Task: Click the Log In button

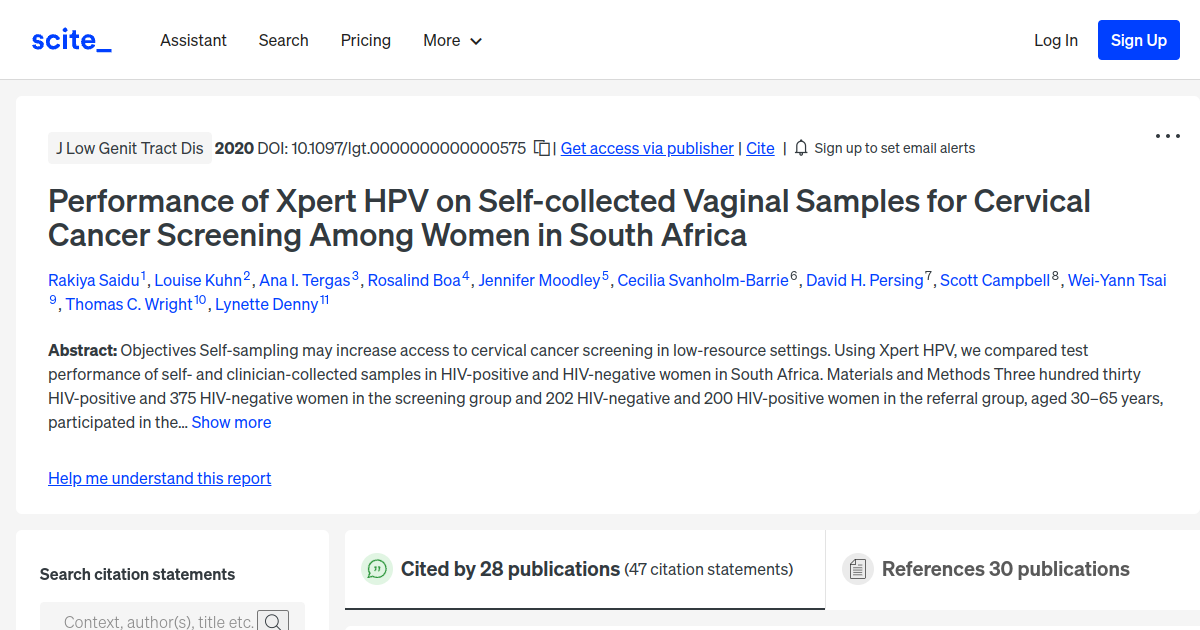Action: tap(1056, 40)
